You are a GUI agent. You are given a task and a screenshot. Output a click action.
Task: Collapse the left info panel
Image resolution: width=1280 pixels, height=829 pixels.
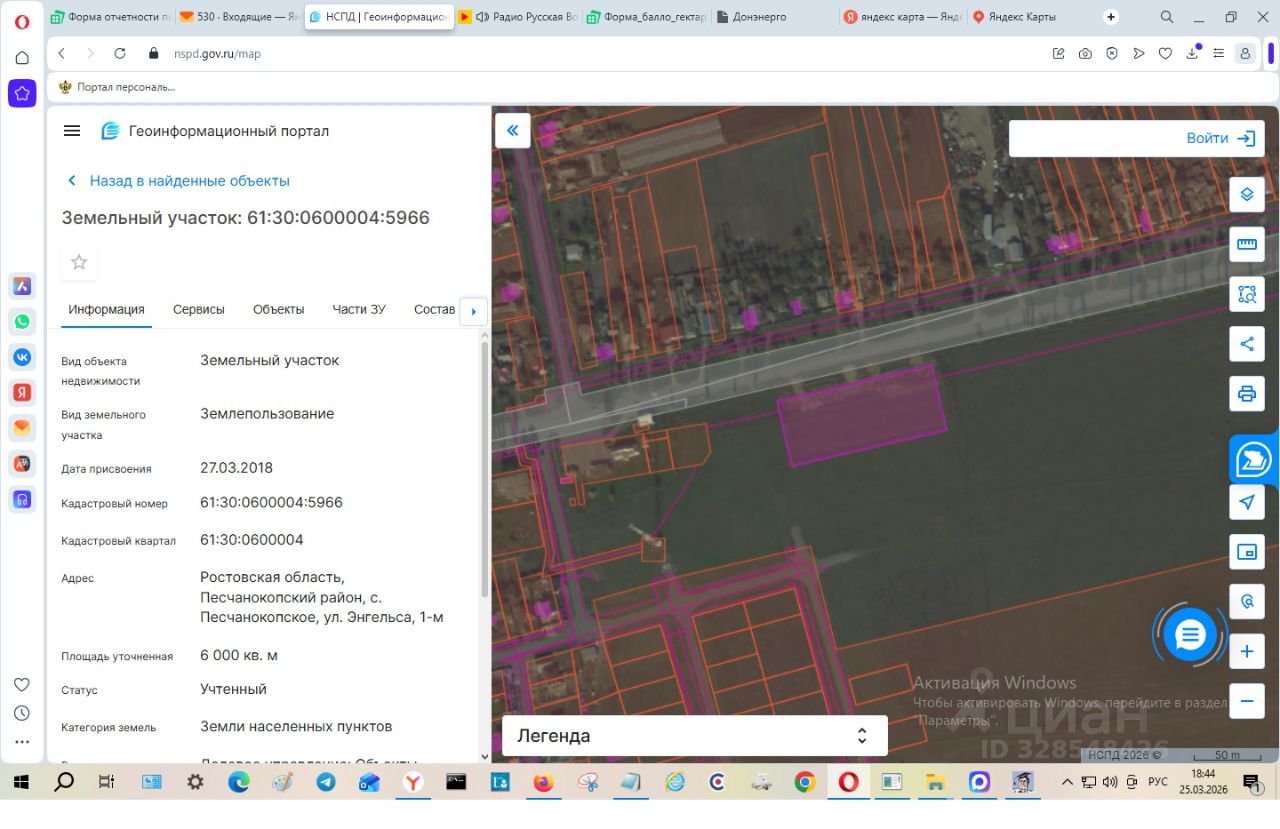513,130
